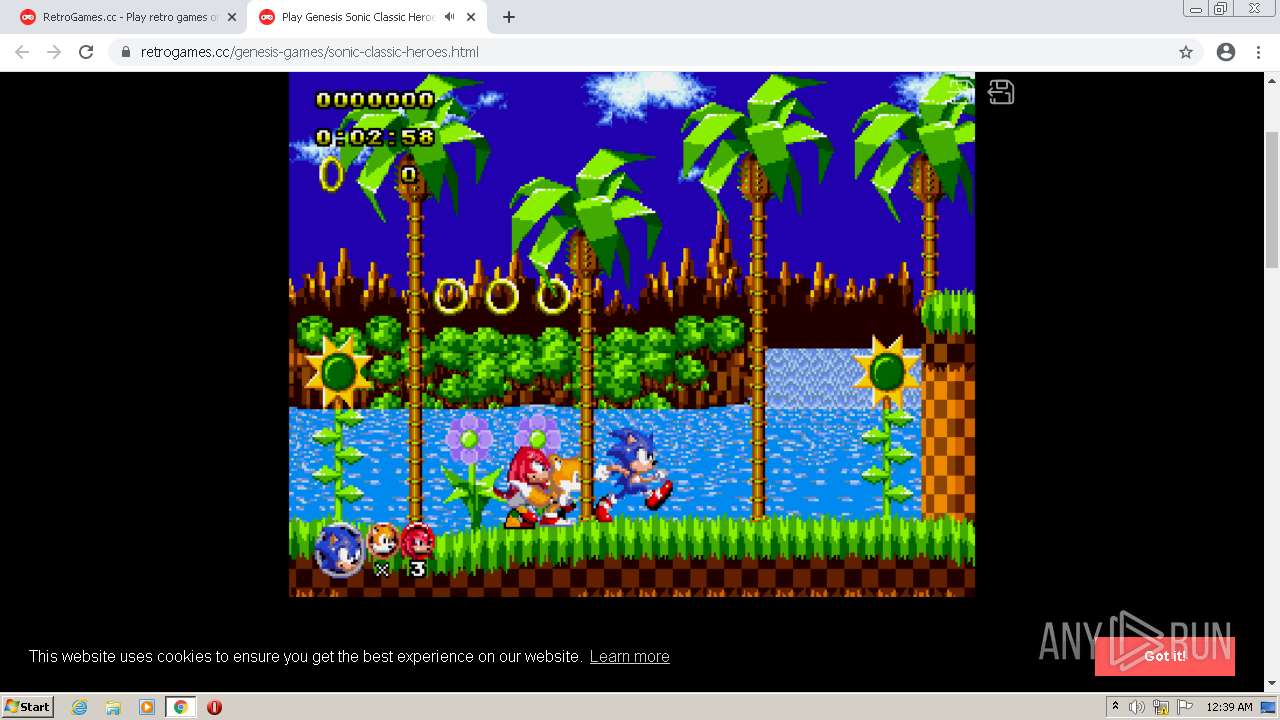Viewport: 1280px width, 720px height.
Task: Bookmark this page with the star icon
Action: click(x=1186, y=52)
